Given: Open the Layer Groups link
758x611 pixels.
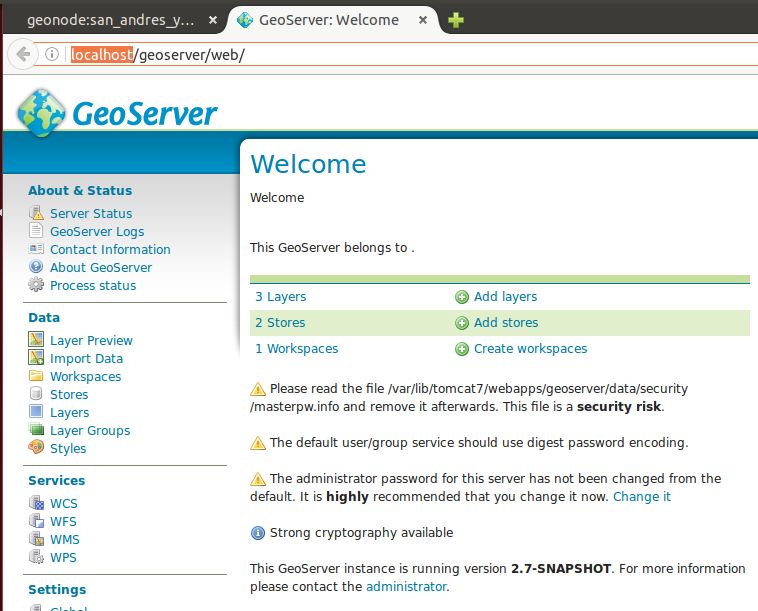Looking at the screenshot, I should click(x=90, y=430).
